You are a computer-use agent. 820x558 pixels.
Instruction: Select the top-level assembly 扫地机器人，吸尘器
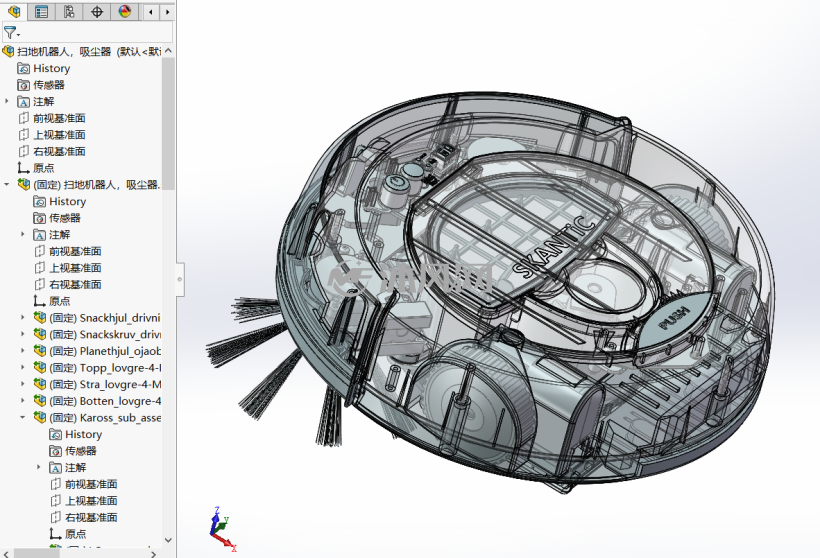(89, 51)
